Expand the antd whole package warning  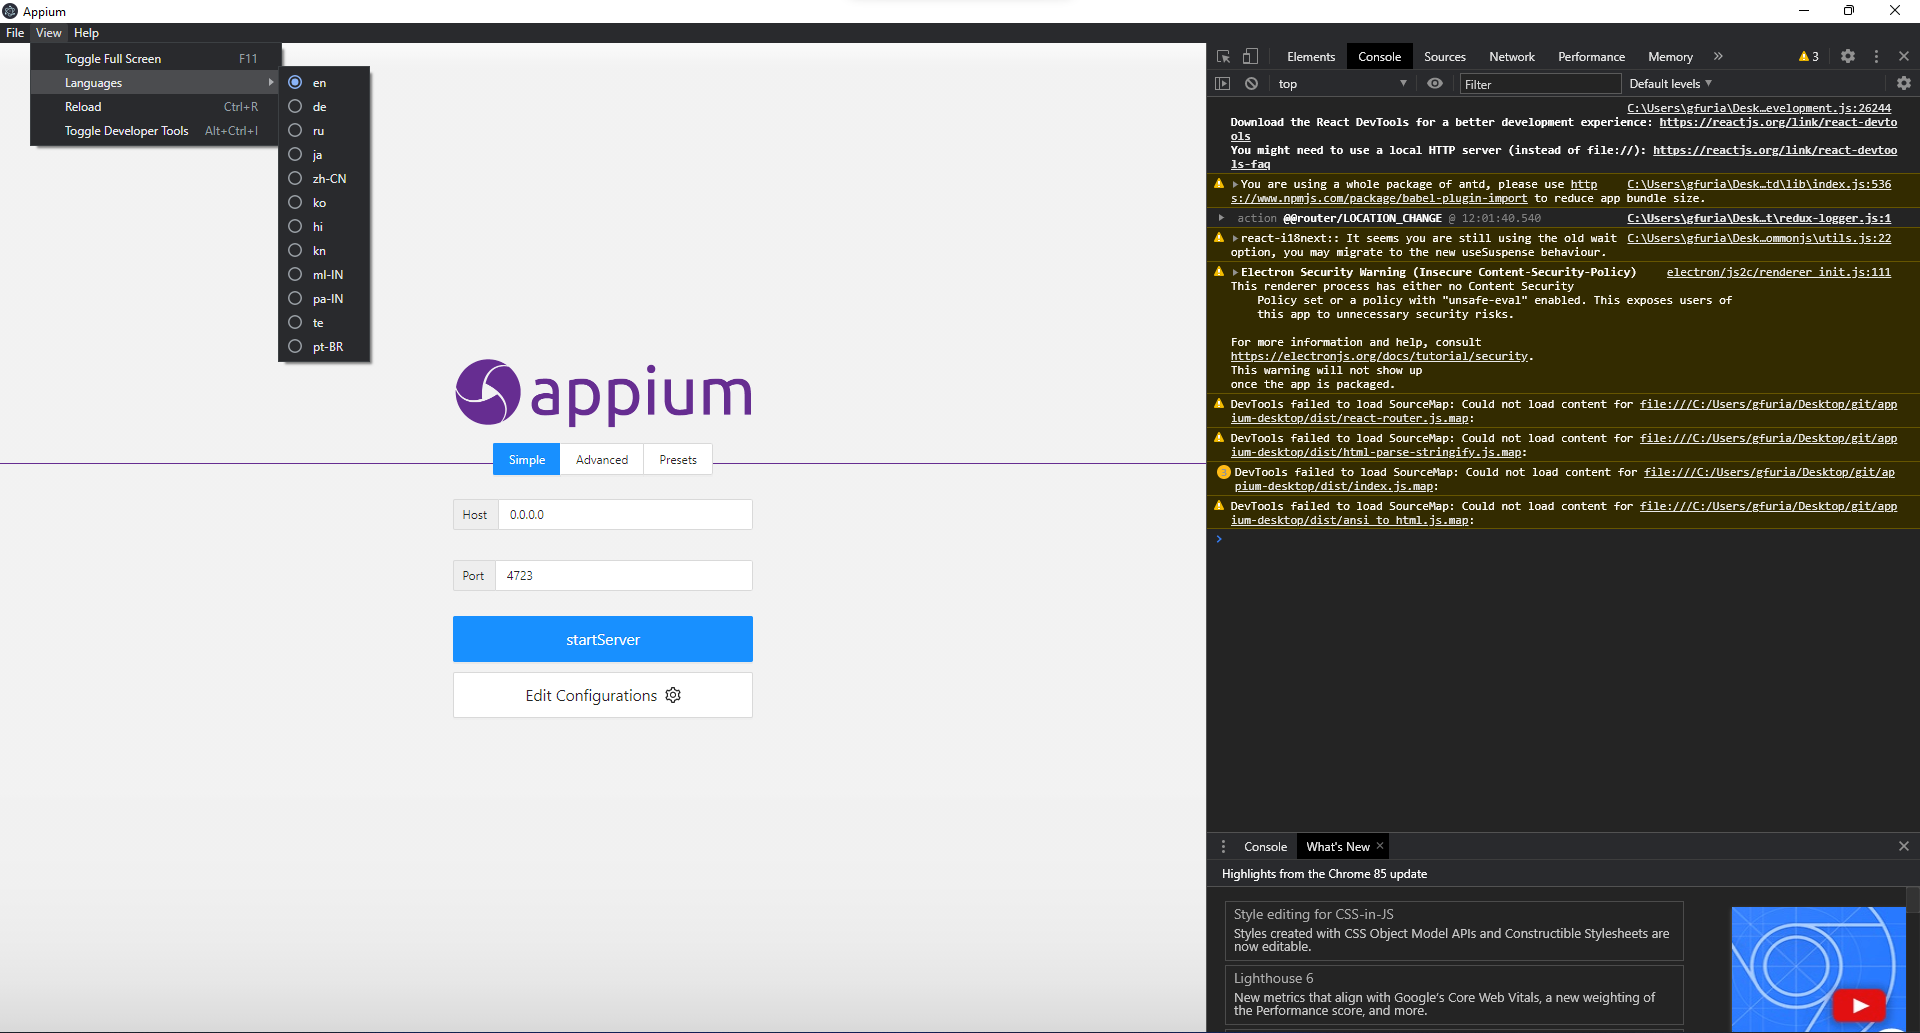click(1235, 184)
